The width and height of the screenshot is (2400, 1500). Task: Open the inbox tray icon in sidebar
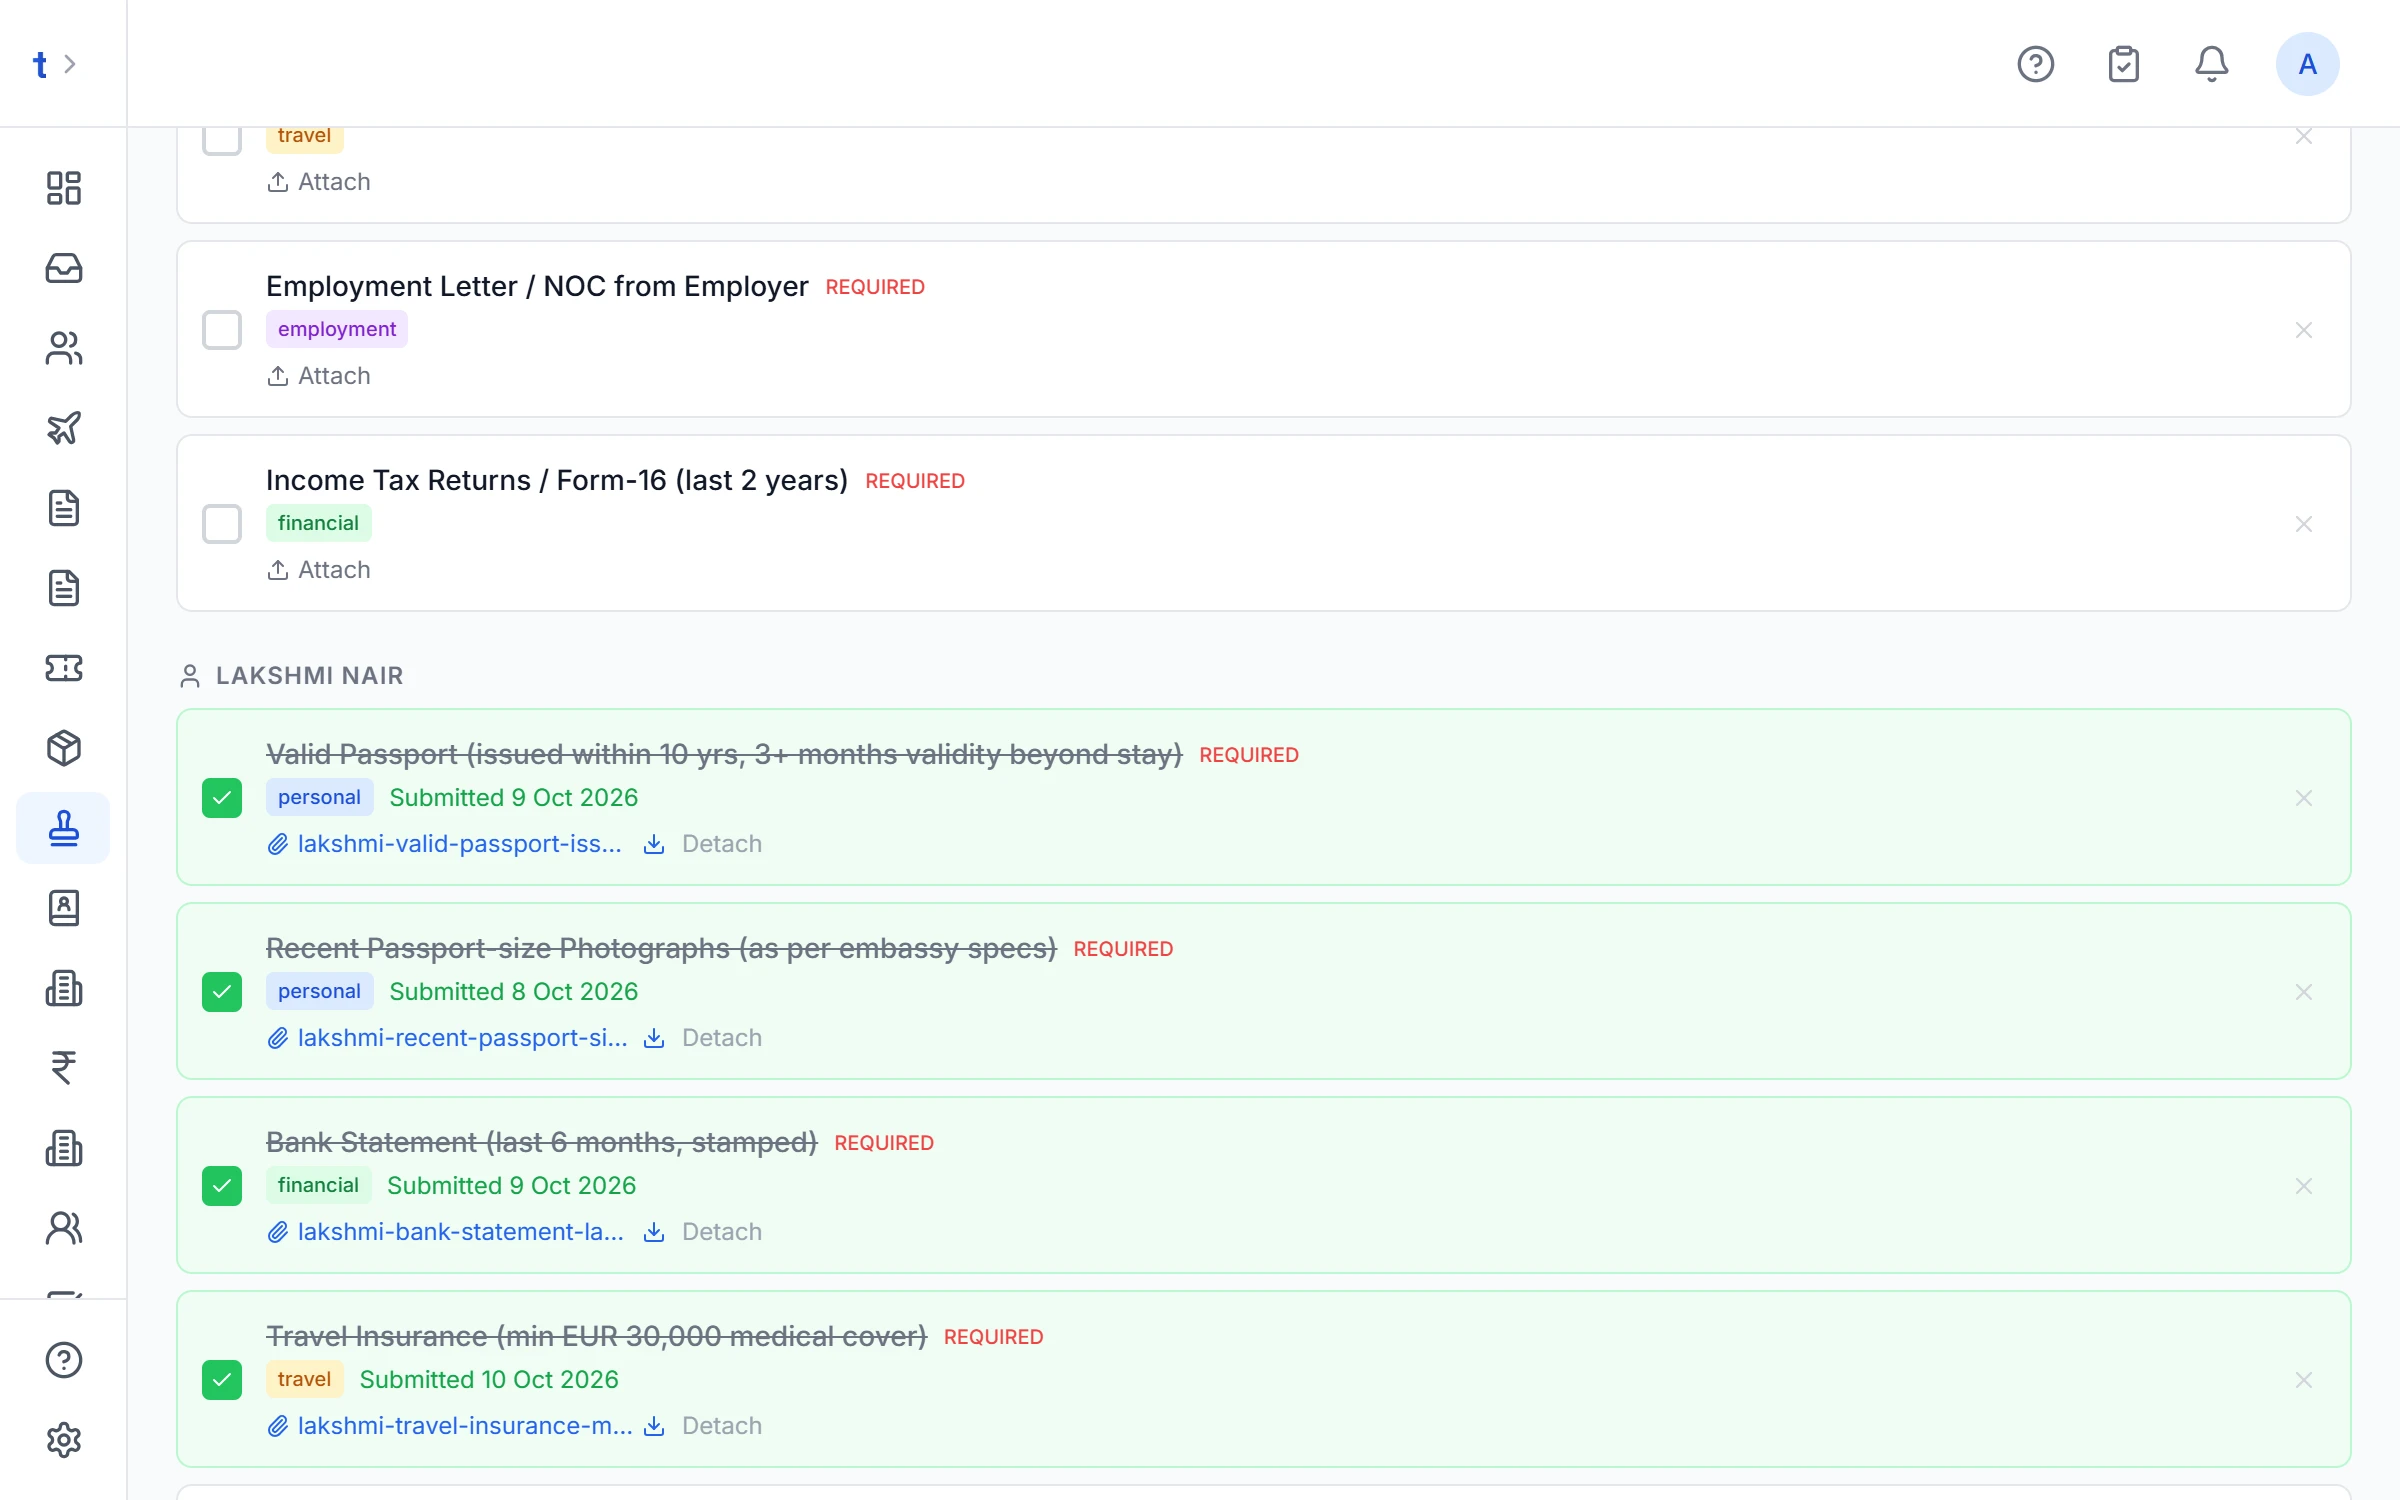64,268
